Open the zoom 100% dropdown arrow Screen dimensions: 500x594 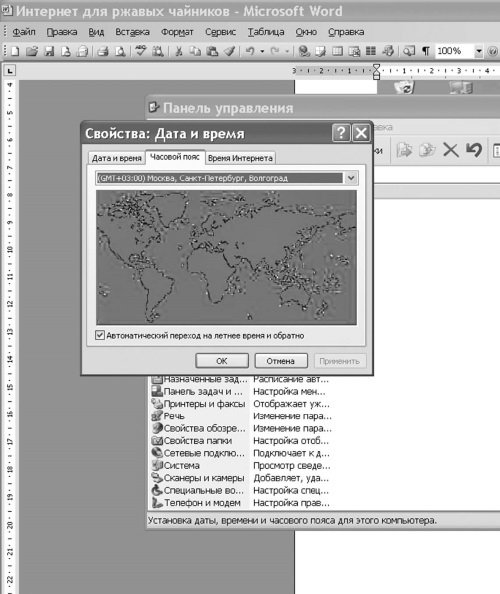479,51
